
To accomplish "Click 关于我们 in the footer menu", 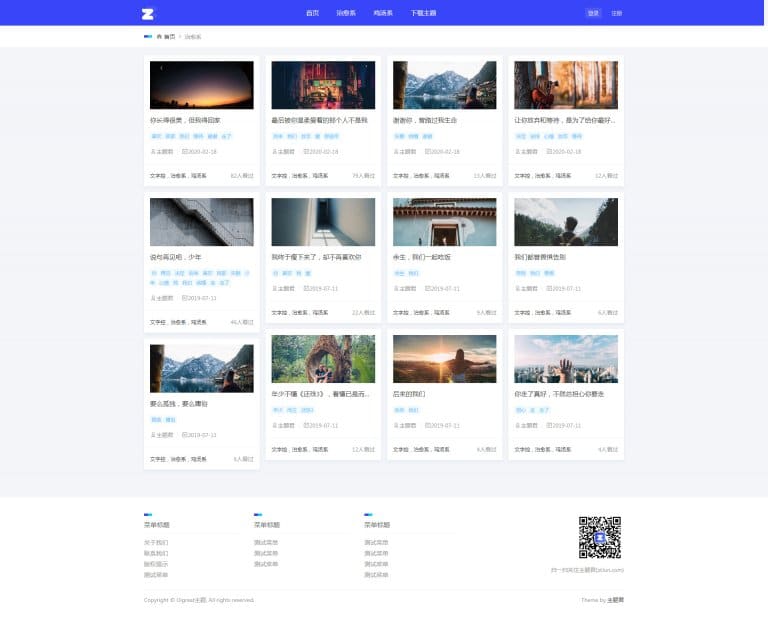I will [156, 542].
